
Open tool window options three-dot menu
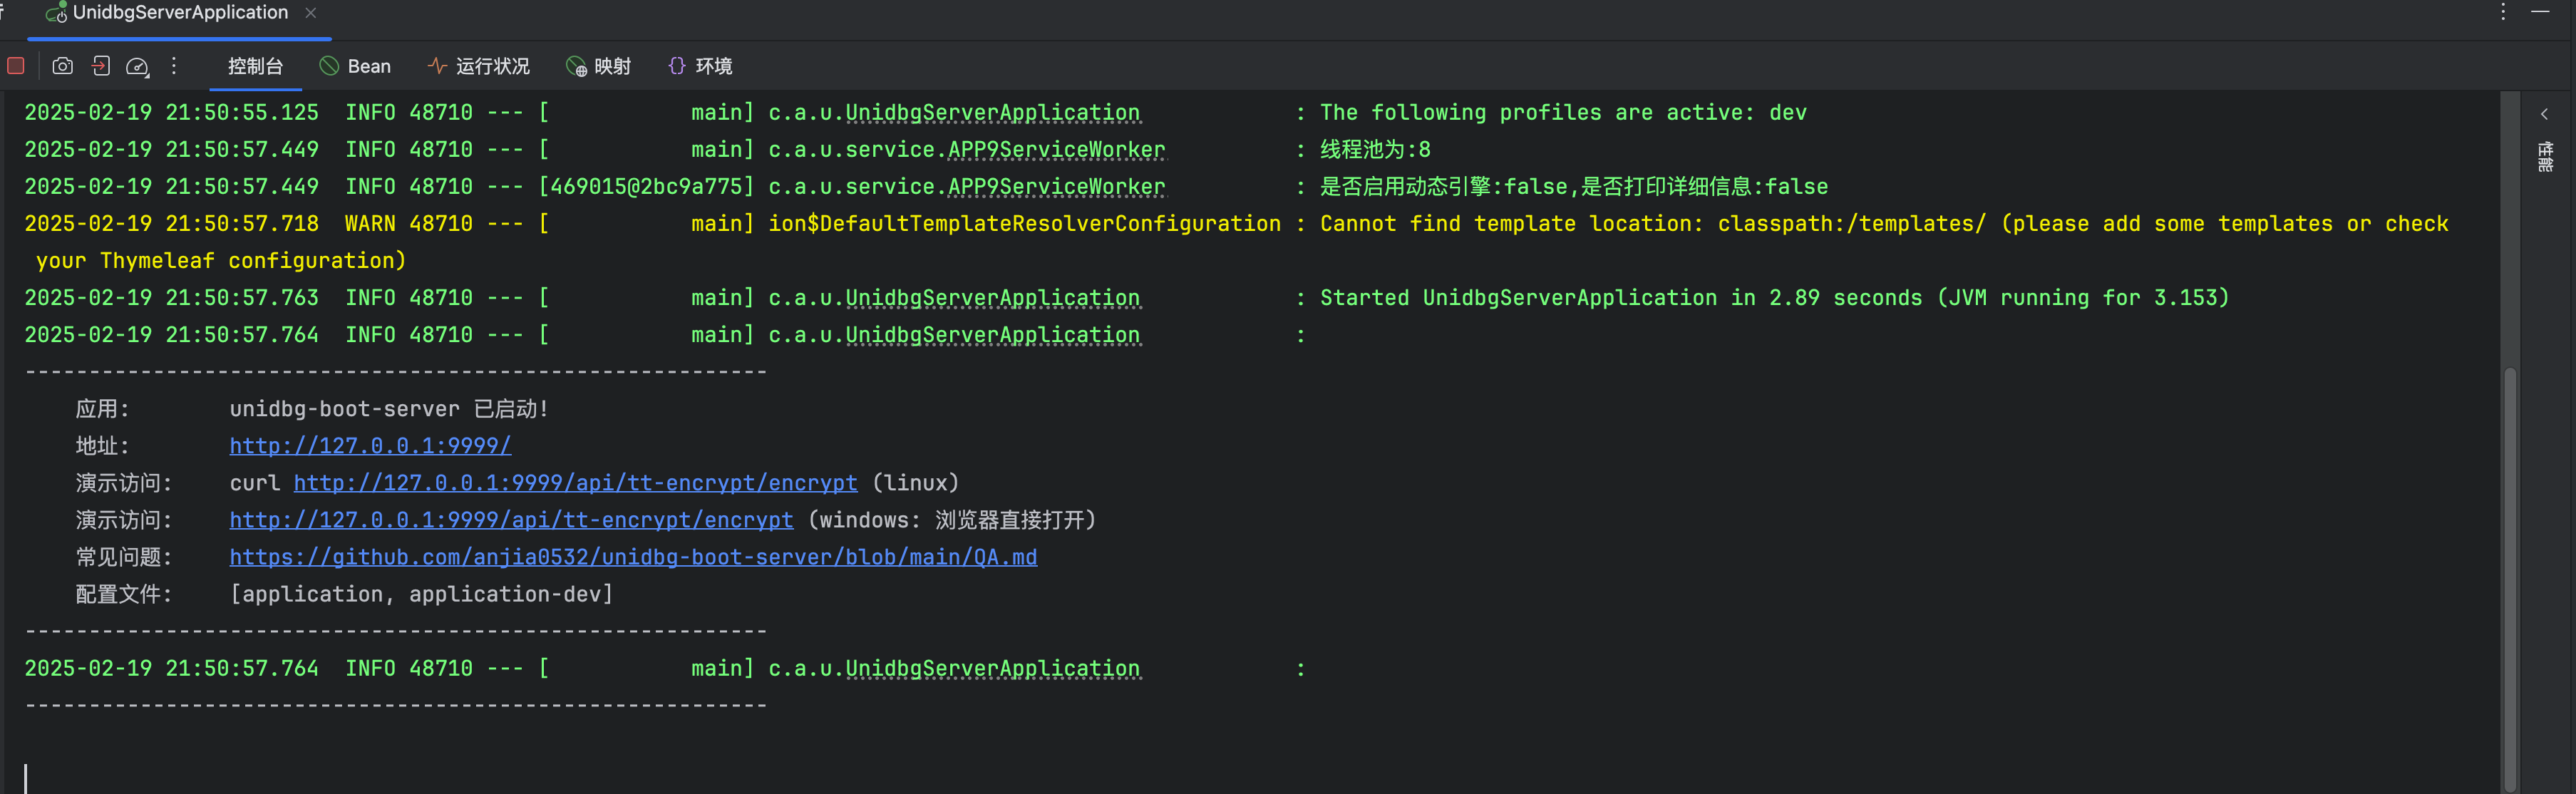point(2503,12)
